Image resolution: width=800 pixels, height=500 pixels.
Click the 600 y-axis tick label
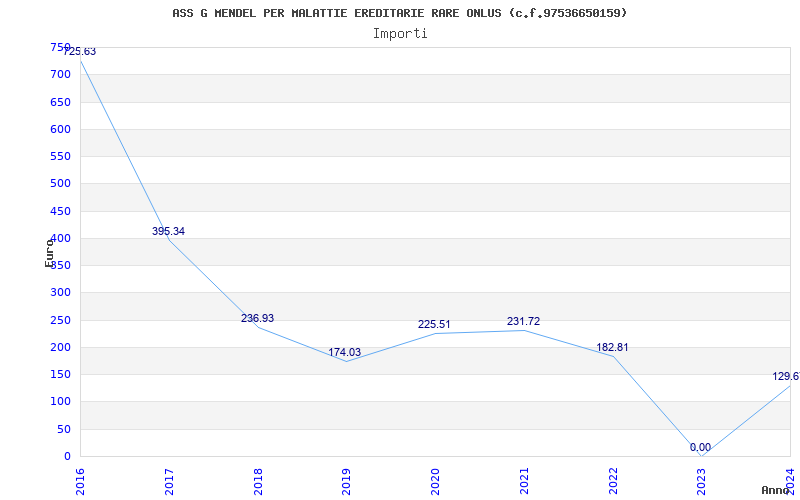click(60, 129)
